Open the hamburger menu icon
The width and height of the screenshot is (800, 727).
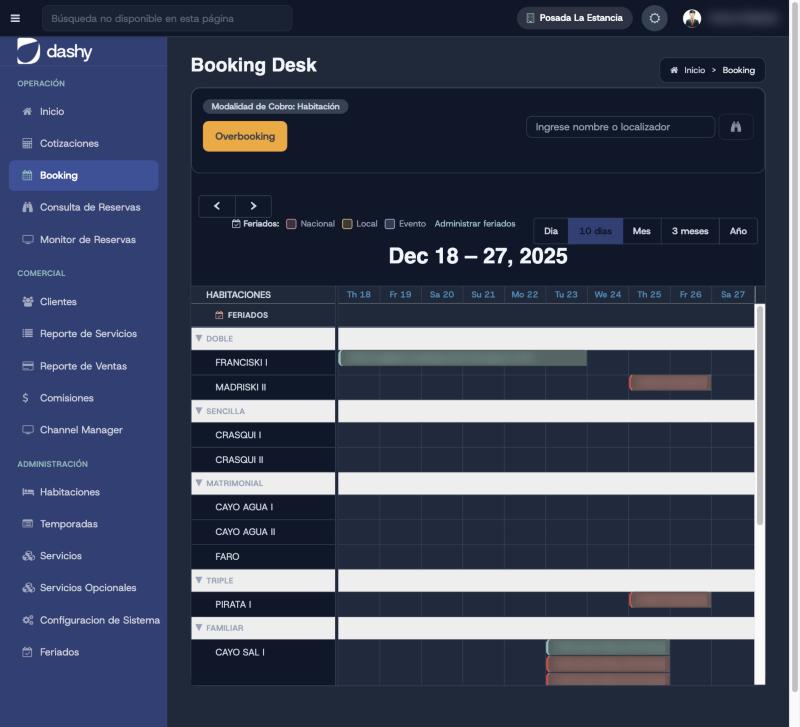[x=15, y=18]
